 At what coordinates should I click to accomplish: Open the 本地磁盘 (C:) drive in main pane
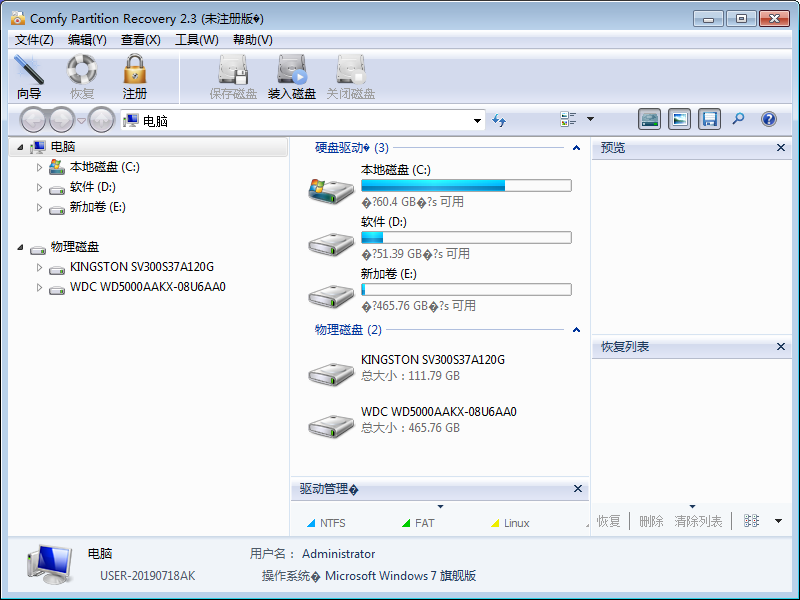[x=439, y=186]
